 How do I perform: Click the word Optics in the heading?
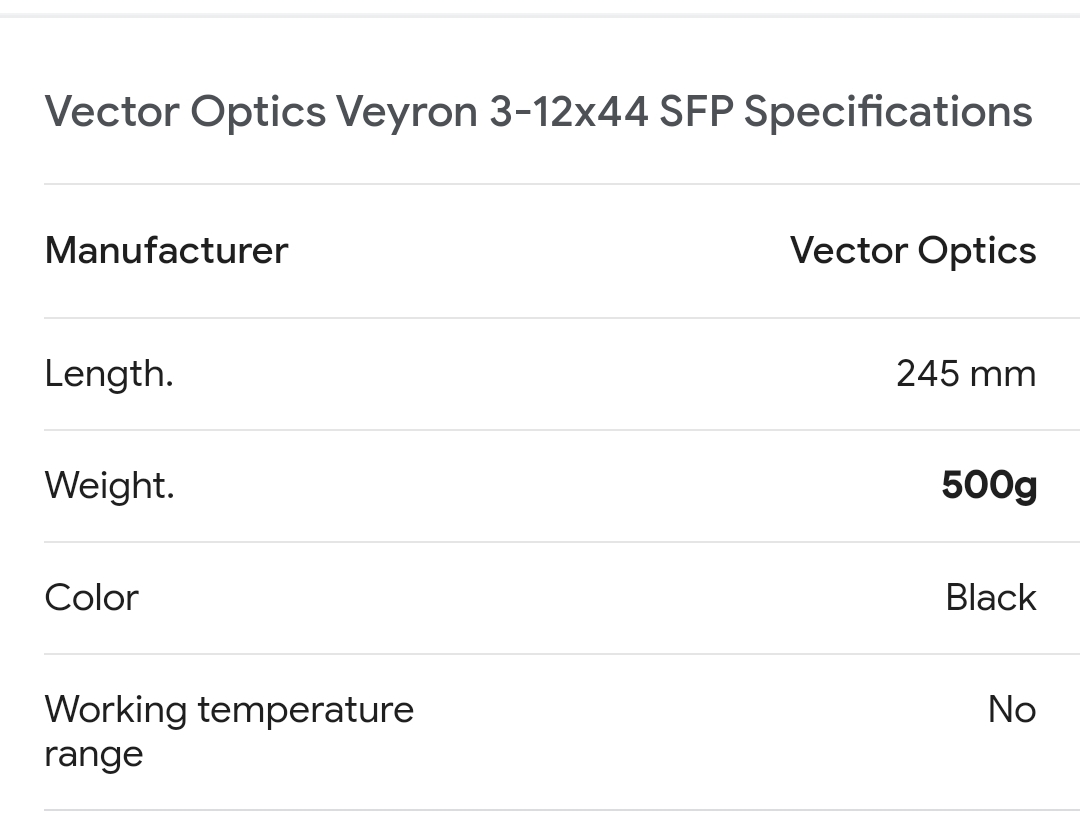click(x=258, y=112)
